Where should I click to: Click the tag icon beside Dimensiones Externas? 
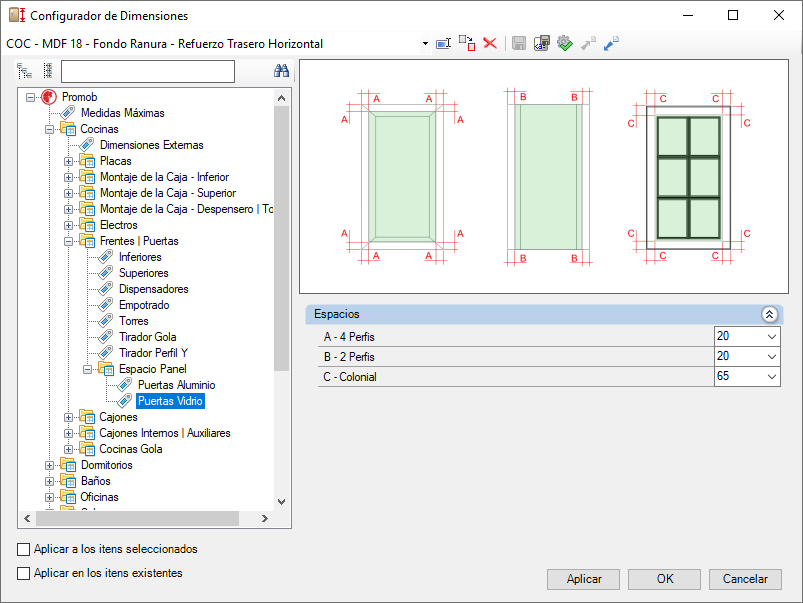[87, 145]
